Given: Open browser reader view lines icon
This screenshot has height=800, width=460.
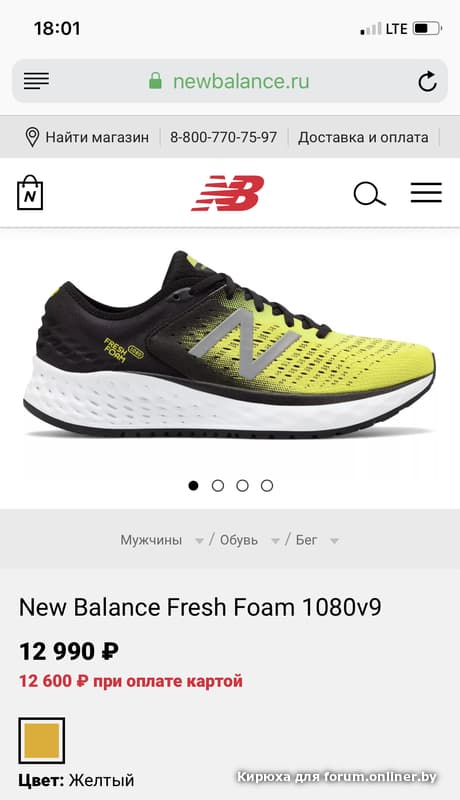Looking at the screenshot, I should coord(36,81).
